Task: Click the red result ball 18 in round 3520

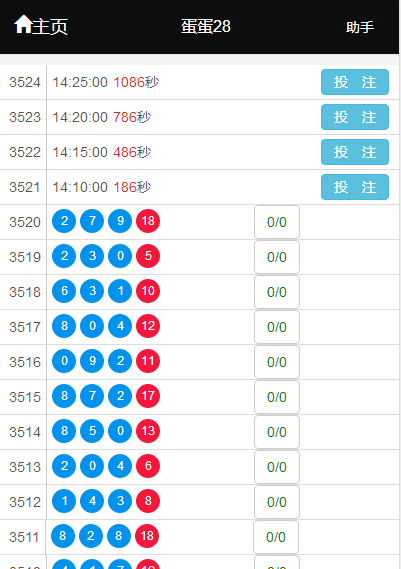Action: point(148,221)
